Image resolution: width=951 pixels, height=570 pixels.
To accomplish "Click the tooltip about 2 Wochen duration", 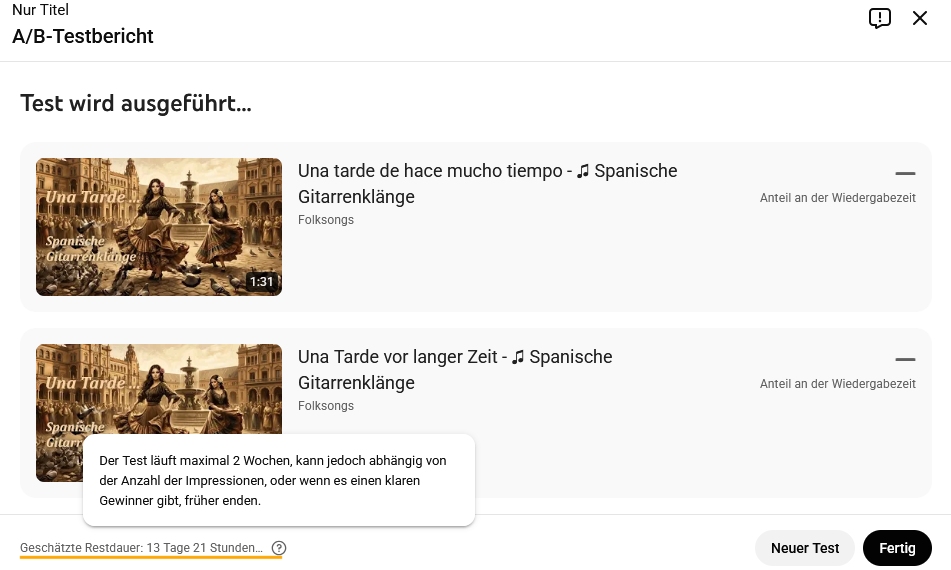I will [x=278, y=480].
